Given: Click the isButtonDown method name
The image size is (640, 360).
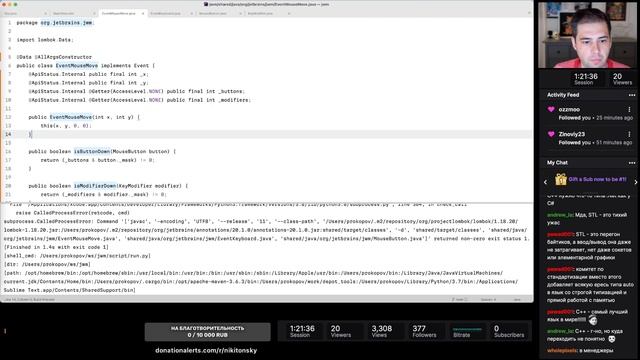Looking at the screenshot, I should click(x=92, y=151).
